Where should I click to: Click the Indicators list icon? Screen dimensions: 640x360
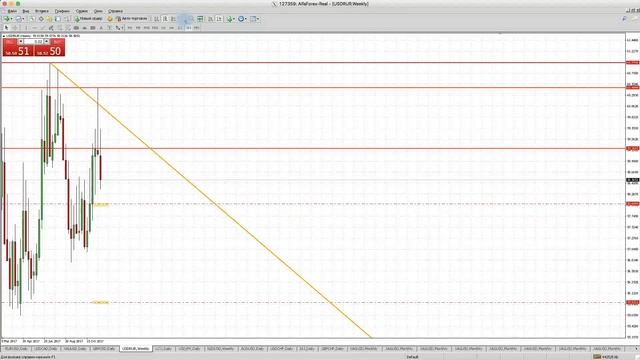(x=229, y=19)
